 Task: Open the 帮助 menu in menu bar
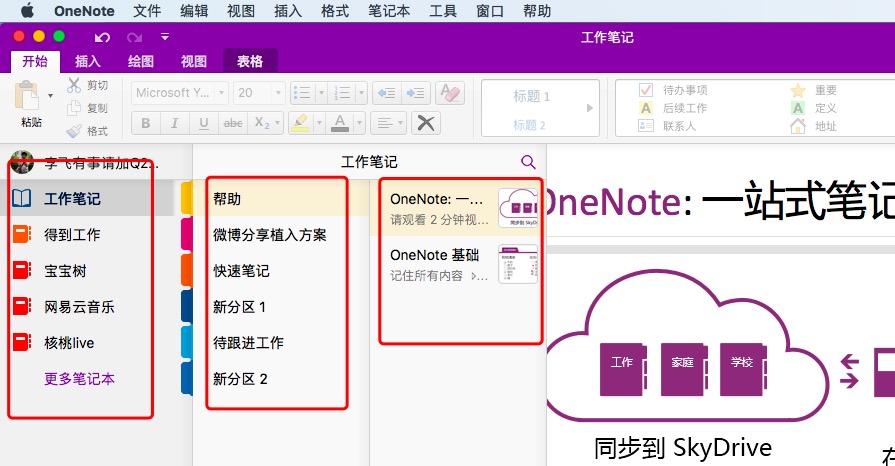click(537, 11)
